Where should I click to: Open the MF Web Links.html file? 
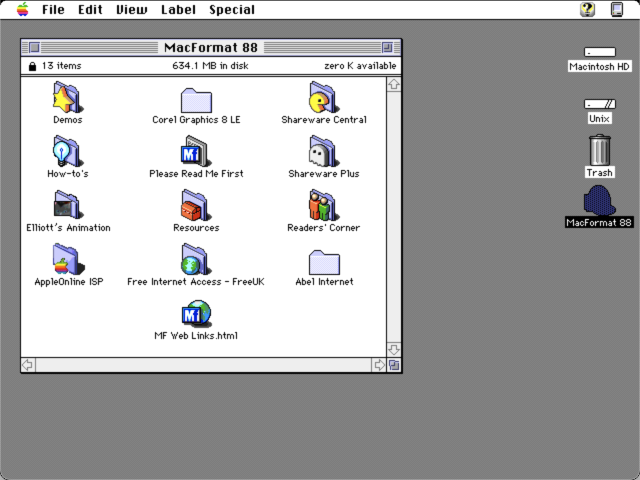(x=196, y=313)
